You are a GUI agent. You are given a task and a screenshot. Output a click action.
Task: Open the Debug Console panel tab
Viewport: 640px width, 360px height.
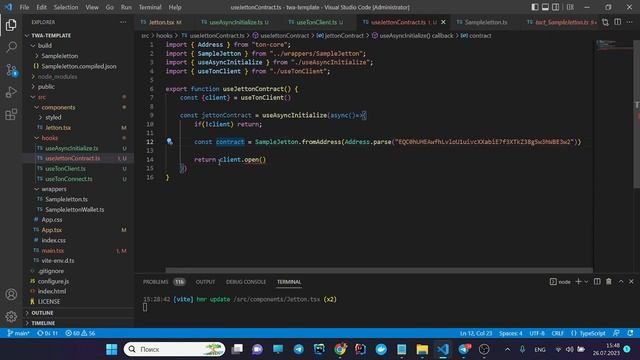pyautogui.click(x=246, y=282)
